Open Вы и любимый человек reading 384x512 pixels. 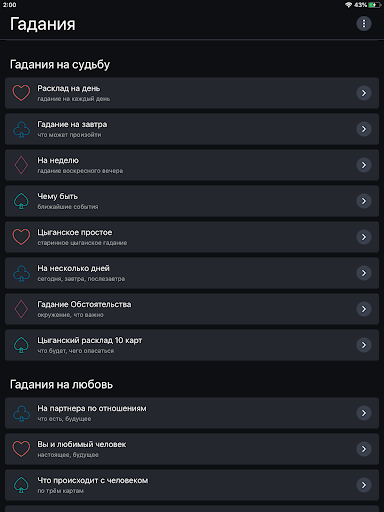pyautogui.click(x=192, y=449)
